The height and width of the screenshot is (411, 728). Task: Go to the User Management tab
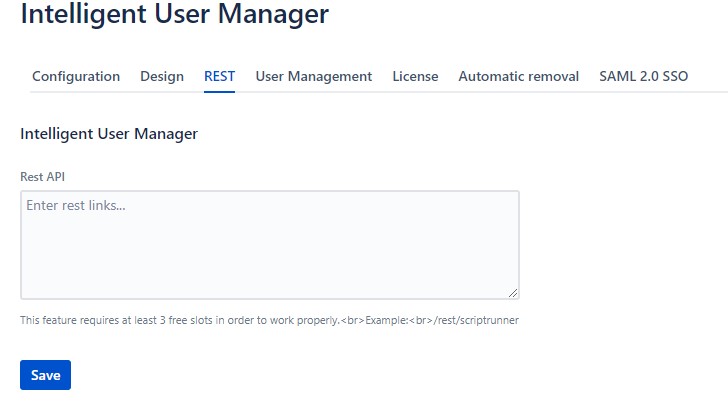tap(313, 76)
